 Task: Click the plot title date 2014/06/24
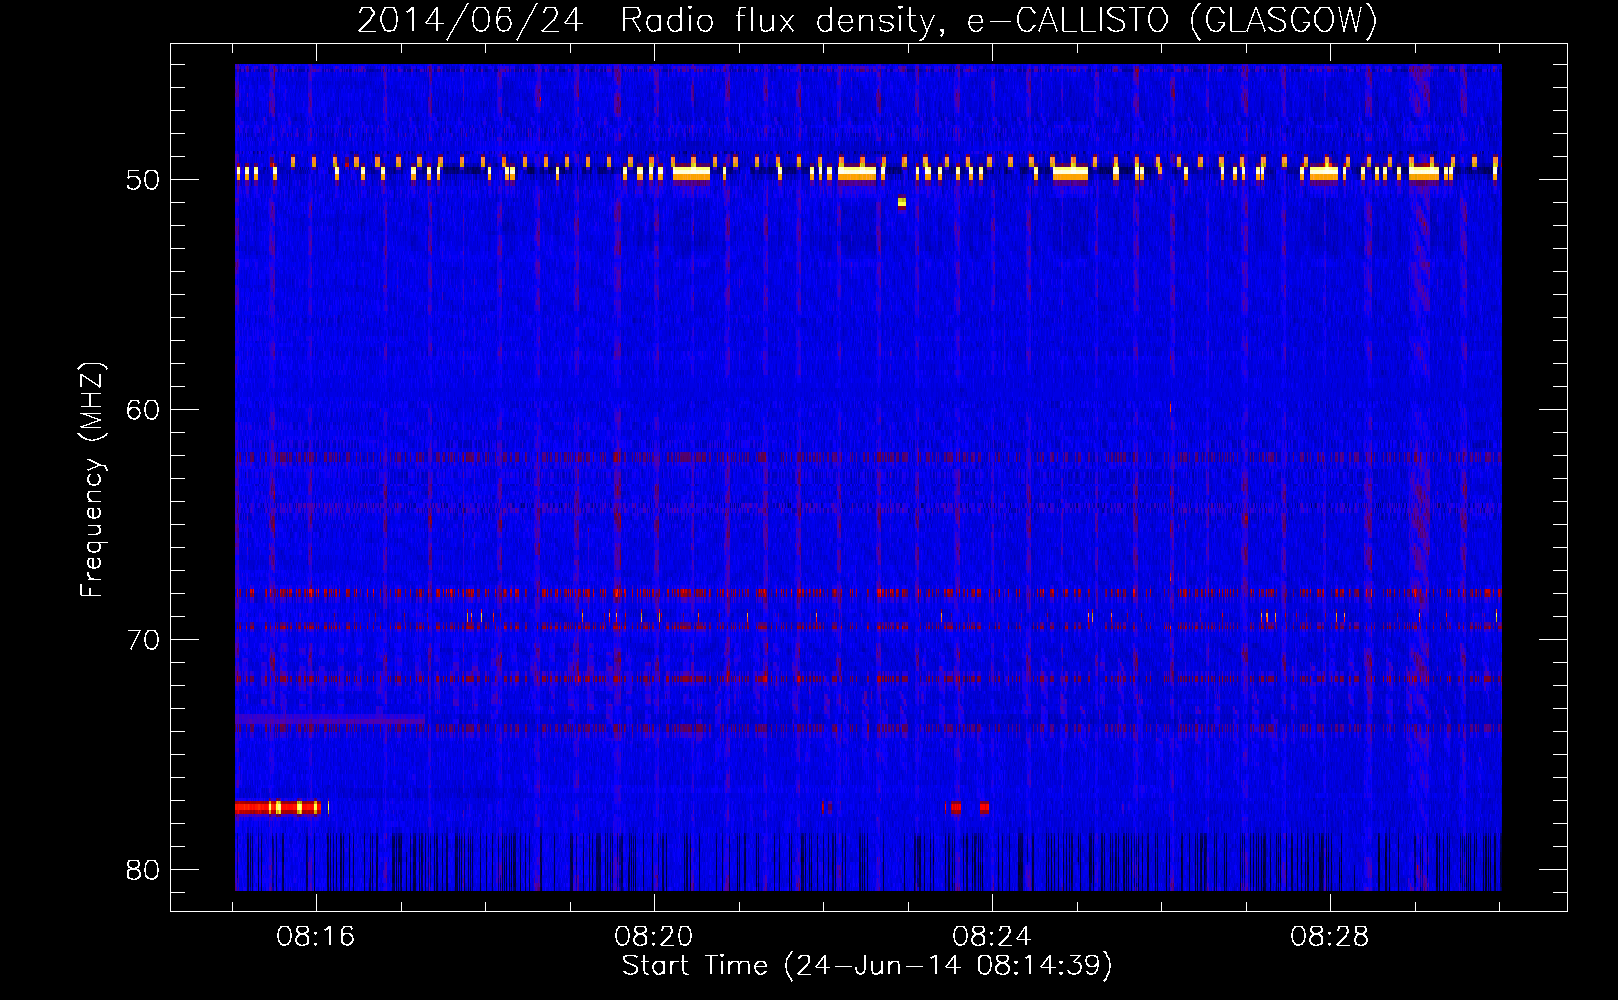[470, 21]
